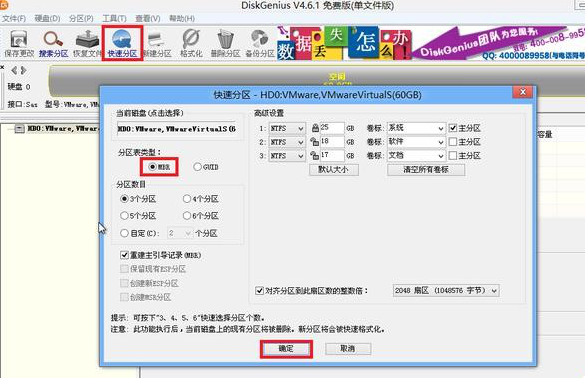Close the Quick Partition dialog
Screen dimensions: 585x378
pyautogui.click(x=523, y=92)
